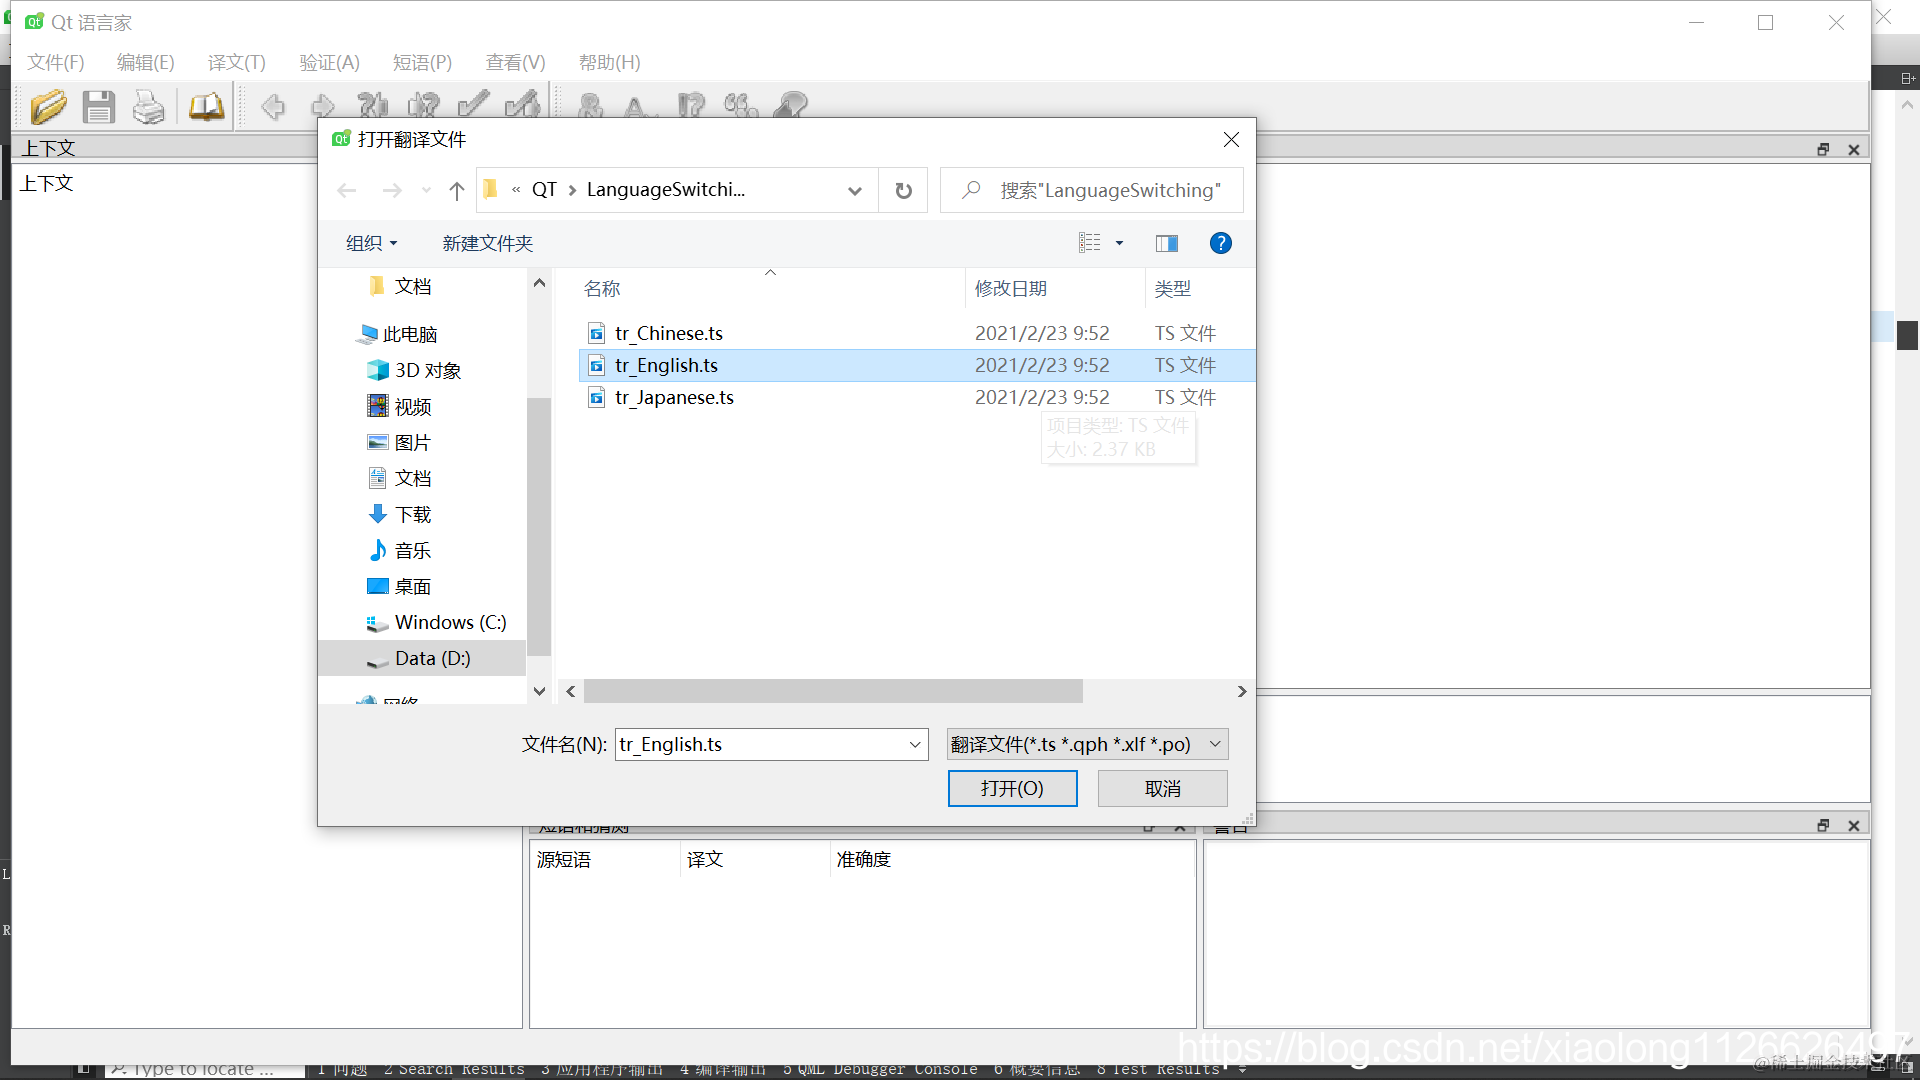Click the Cancel (取消) button
1920x1080 pixels.
click(x=1162, y=788)
